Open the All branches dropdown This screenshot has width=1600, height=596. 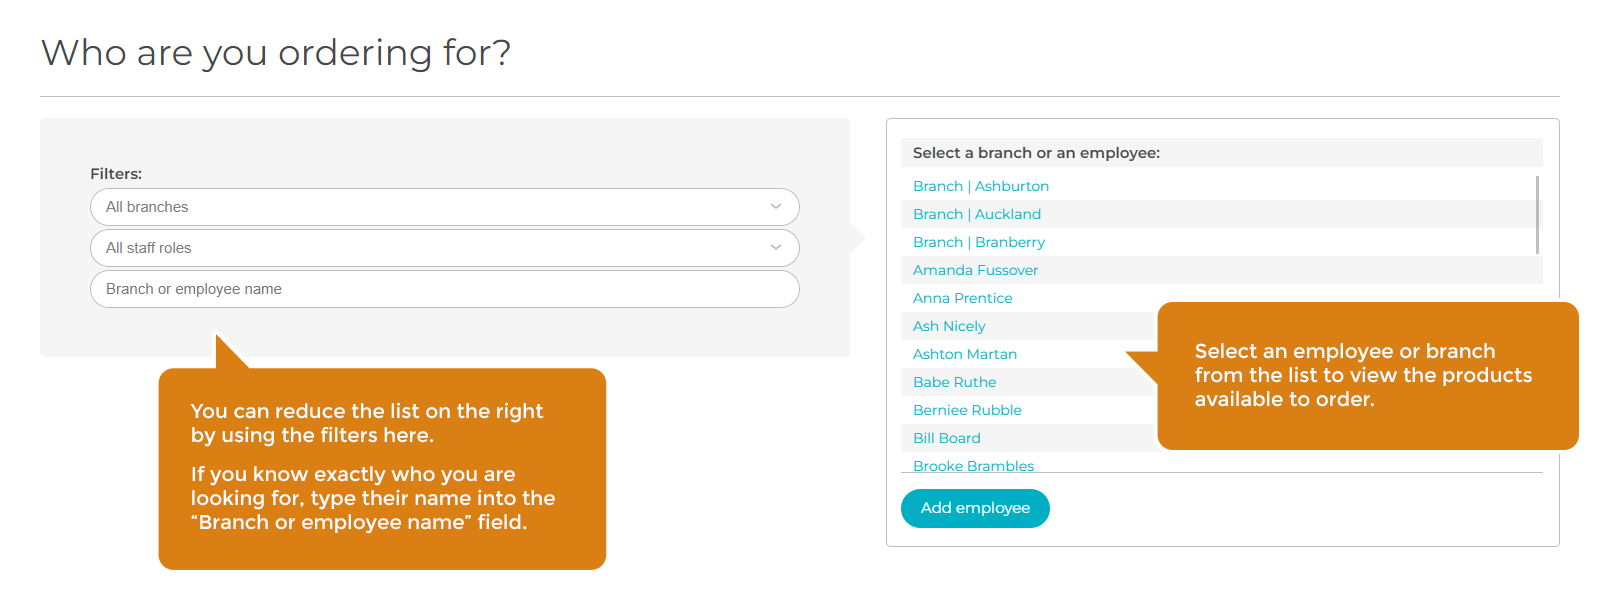tap(444, 207)
